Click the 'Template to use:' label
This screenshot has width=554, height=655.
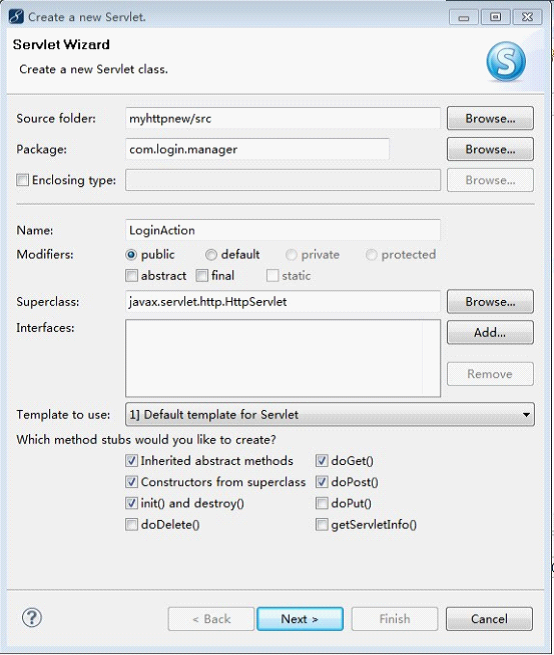pyautogui.click(x=63, y=414)
